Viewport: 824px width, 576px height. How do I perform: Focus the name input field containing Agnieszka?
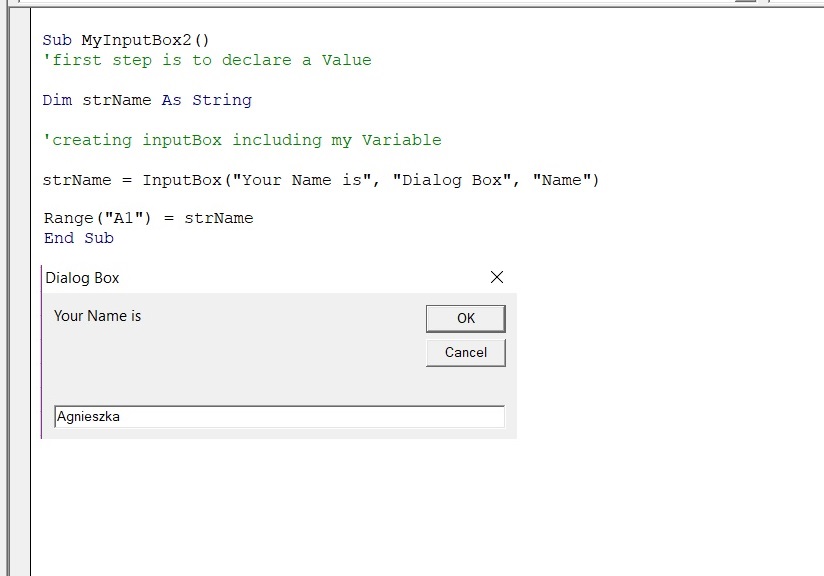click(279, 417)
